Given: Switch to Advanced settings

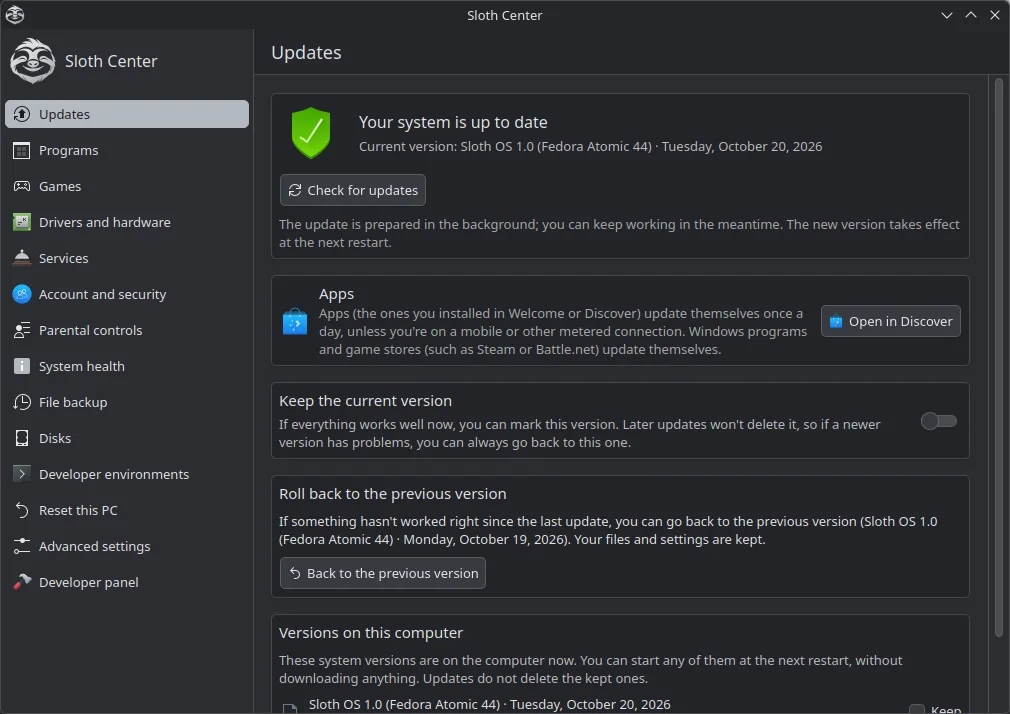Looking at the screenshot, I should [x=127, y=546].
